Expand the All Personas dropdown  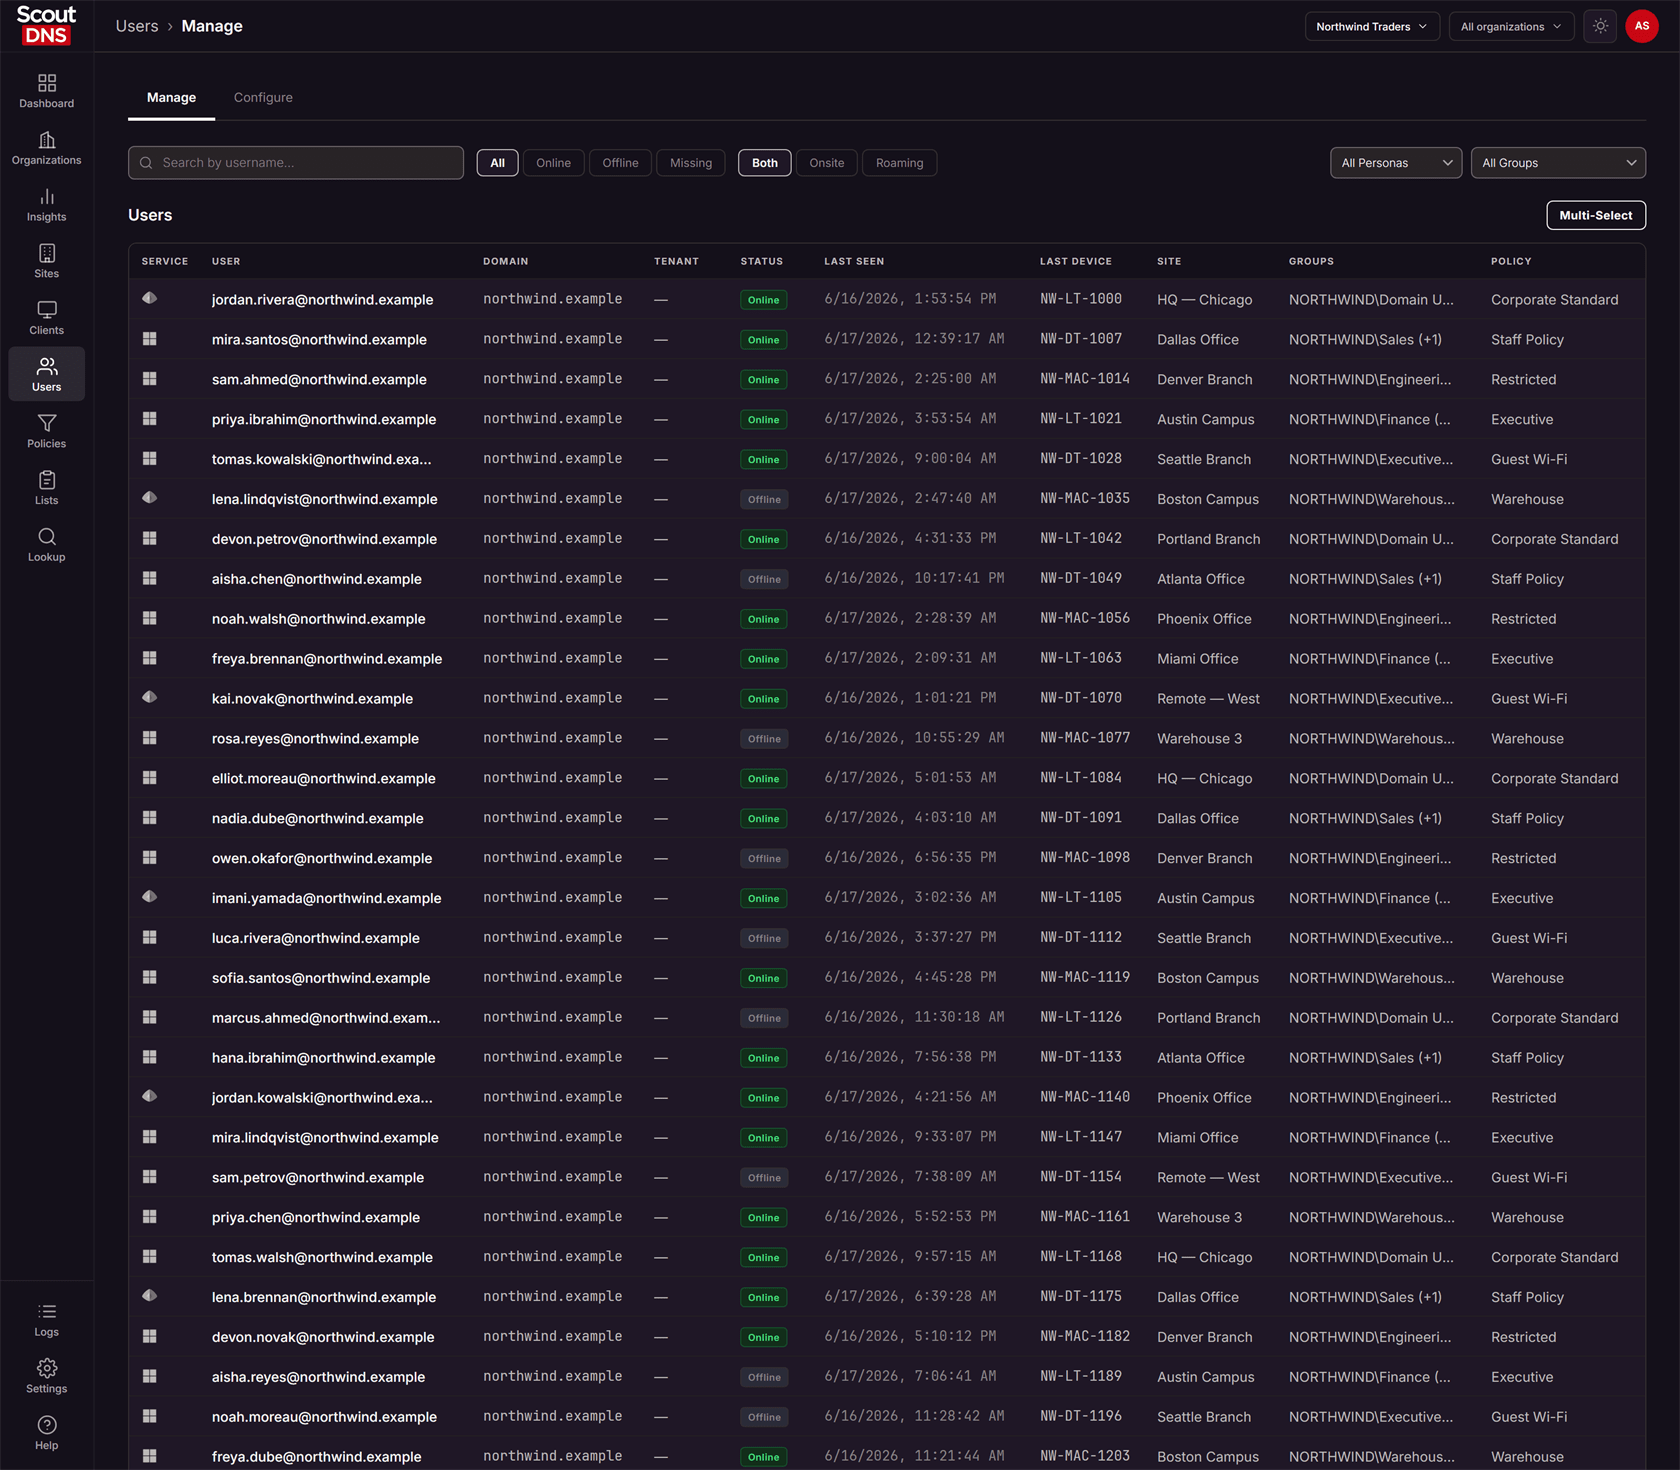(1396, 163)
